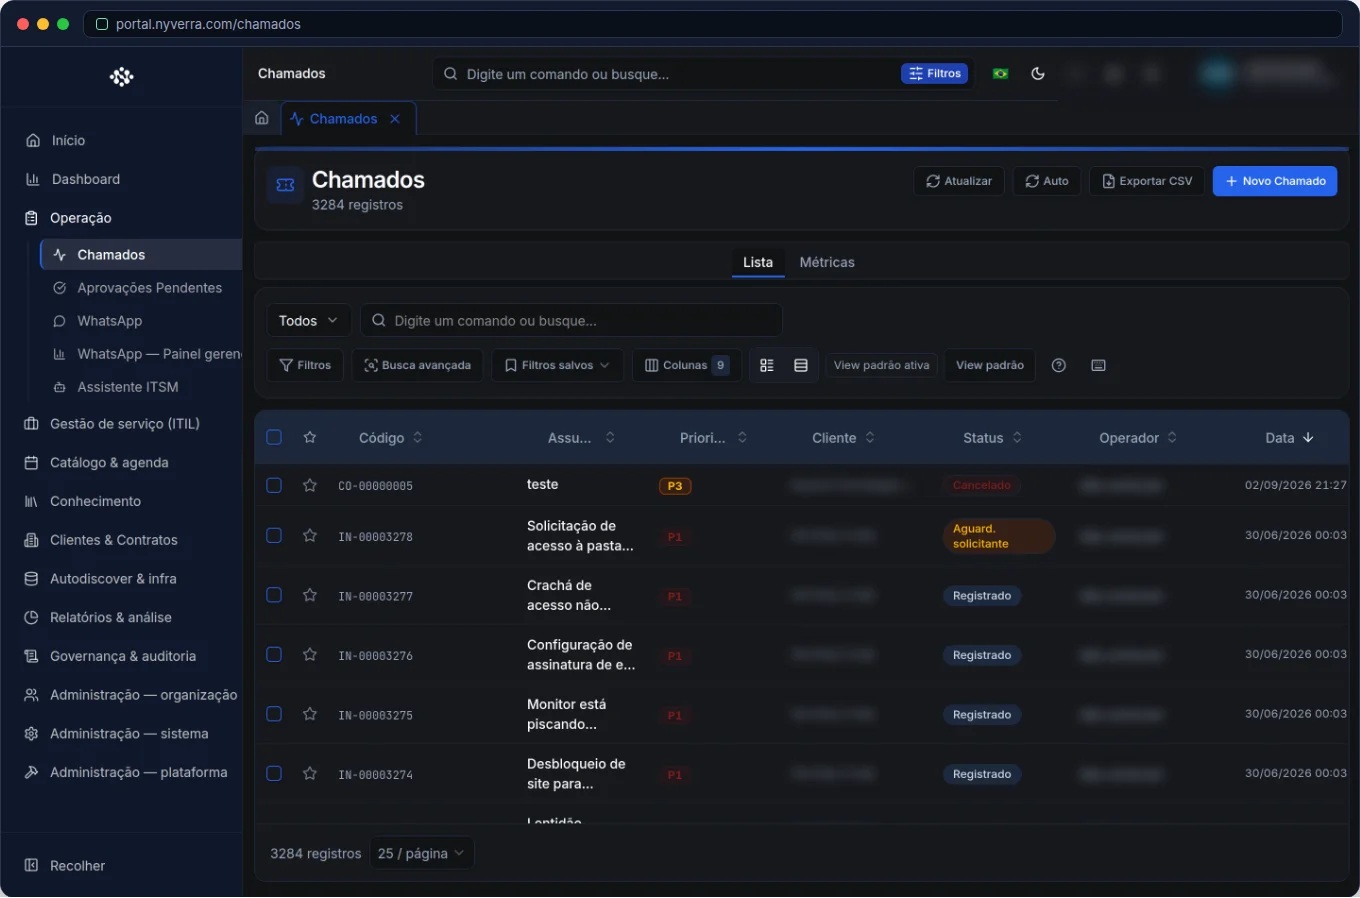Switch to the Métricas tab

coord(827,263)
